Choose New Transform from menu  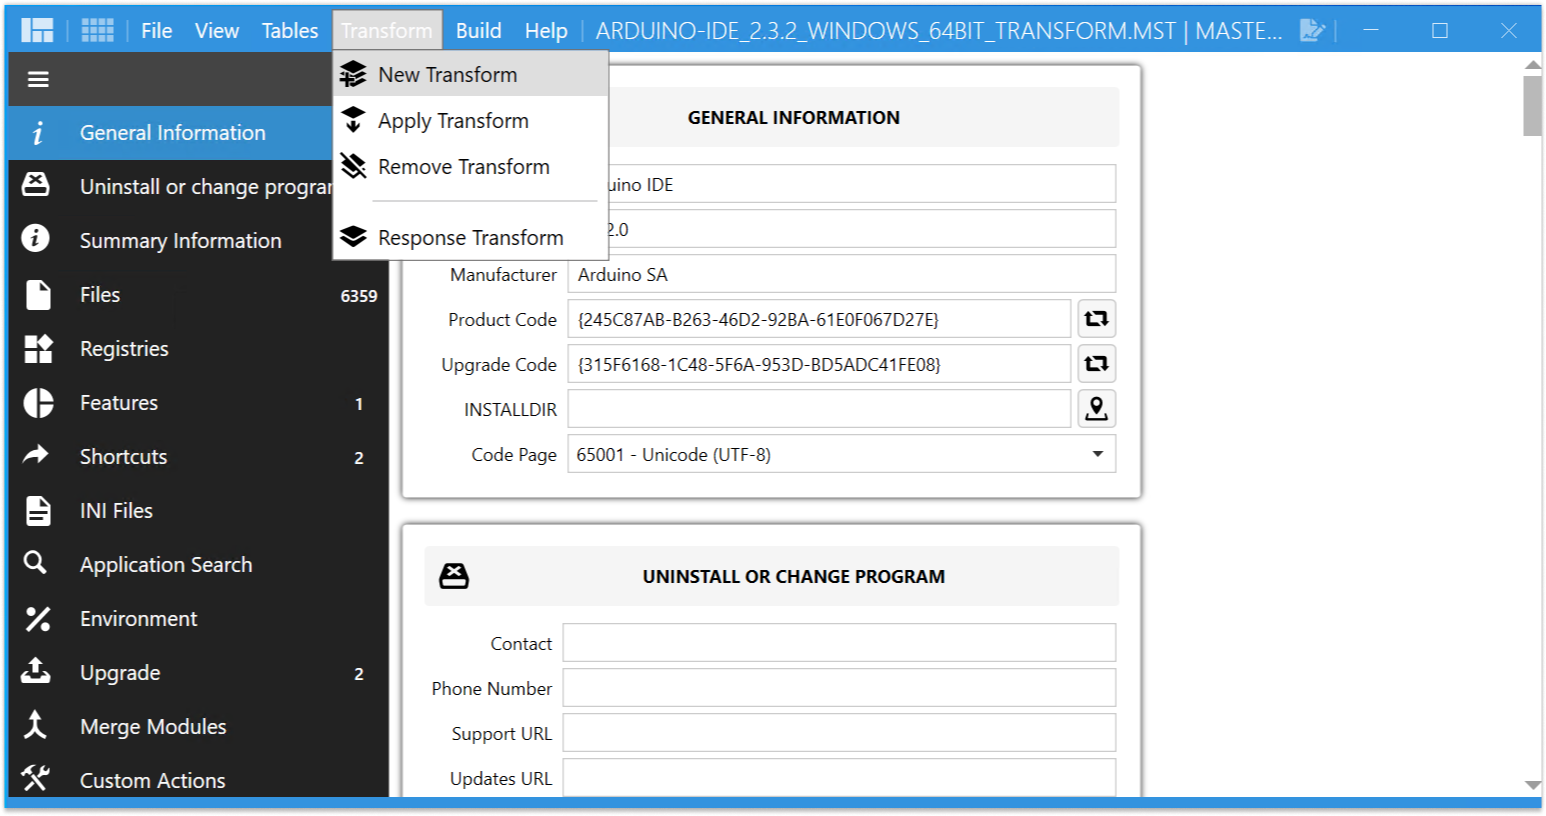click(471, 75)
